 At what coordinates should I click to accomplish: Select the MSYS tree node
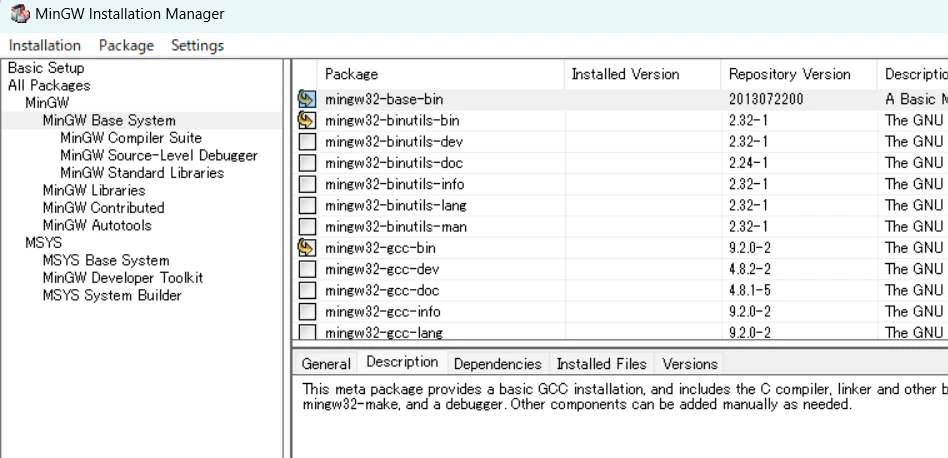[44, 243]
